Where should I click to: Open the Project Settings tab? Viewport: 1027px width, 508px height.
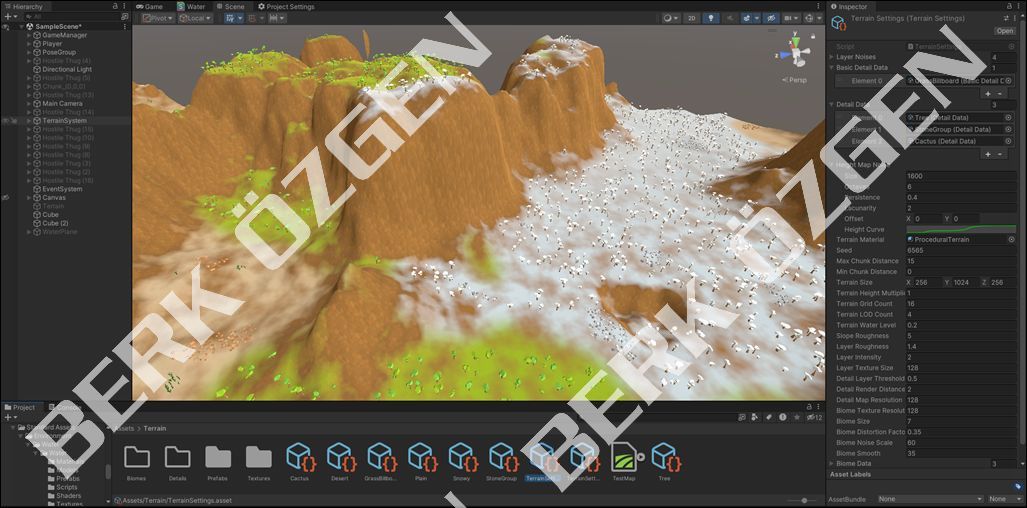click(286, 6)
